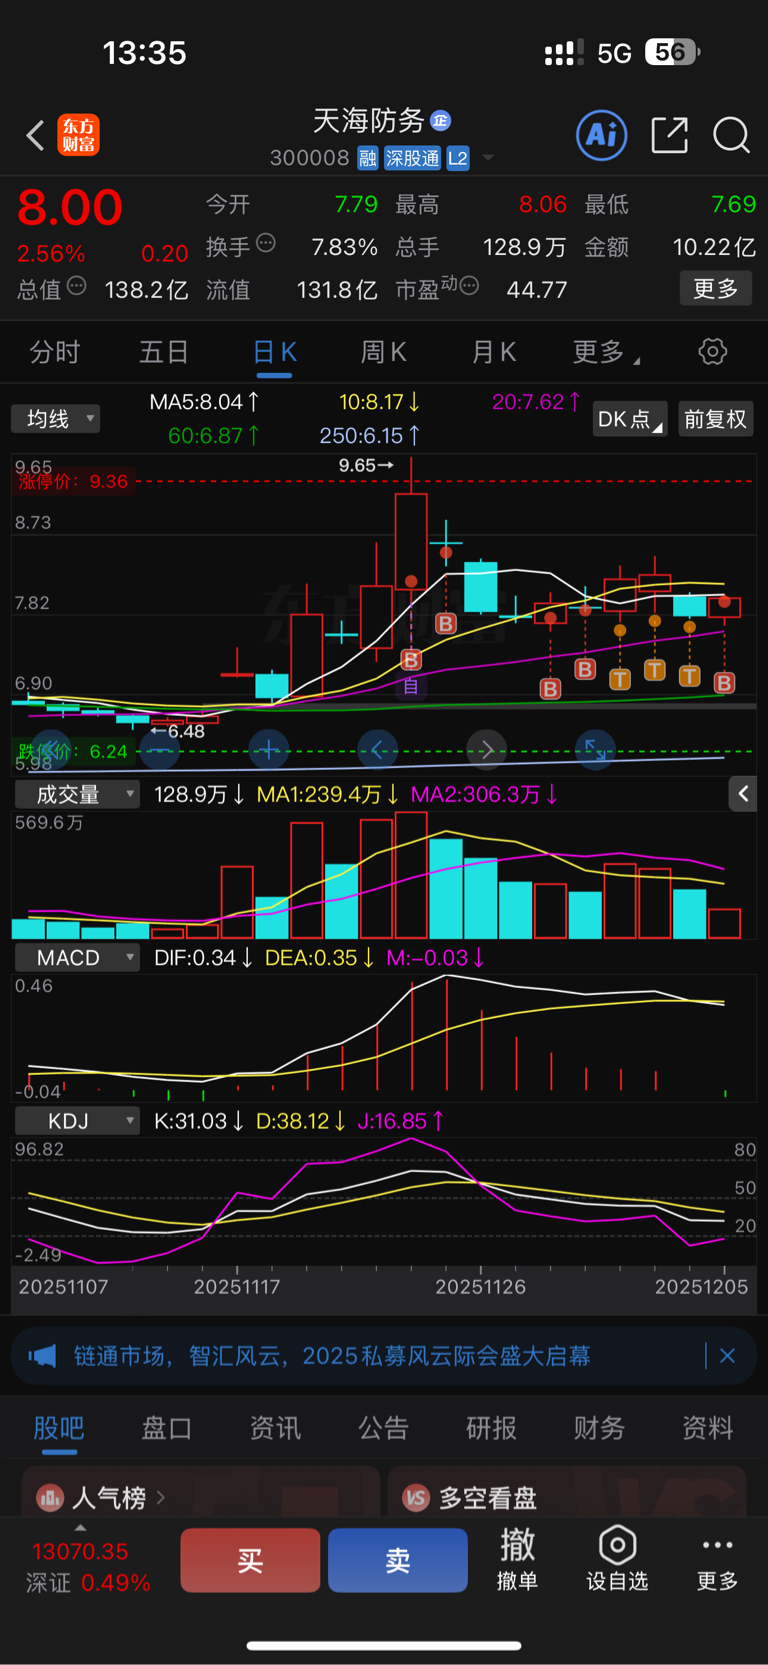Image resolution: width=768 pixels, height=1665 pixels.
Task: Tap the announcement megaphone icon
Action: click(x=42, y=1356)
